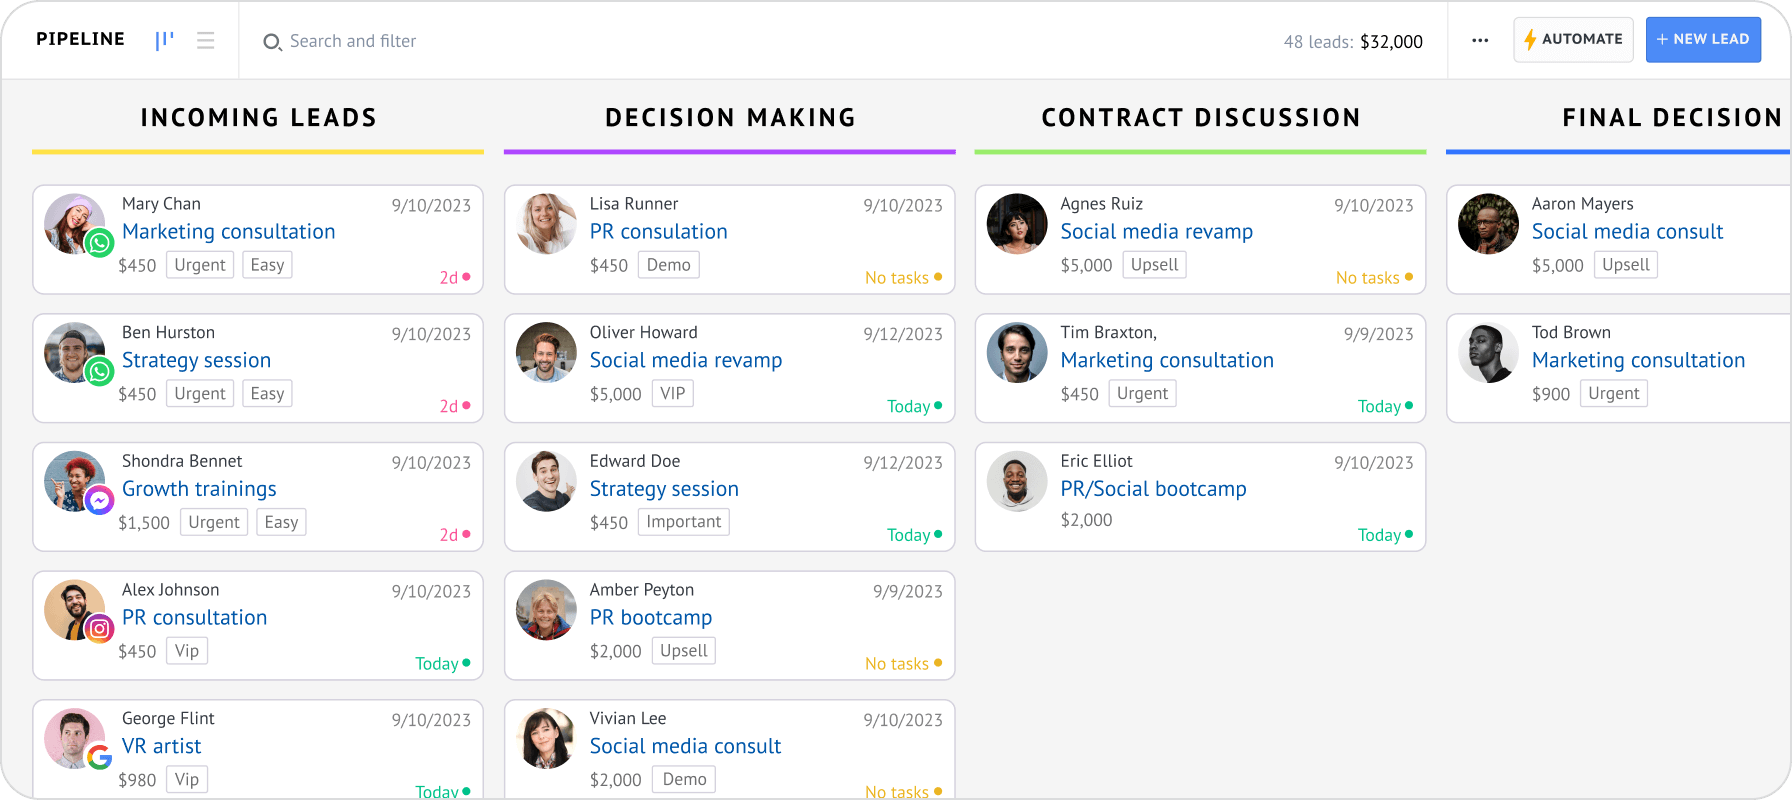Toggle the pink 2d task indicator on Mary Chan's card

click(455, 277)
